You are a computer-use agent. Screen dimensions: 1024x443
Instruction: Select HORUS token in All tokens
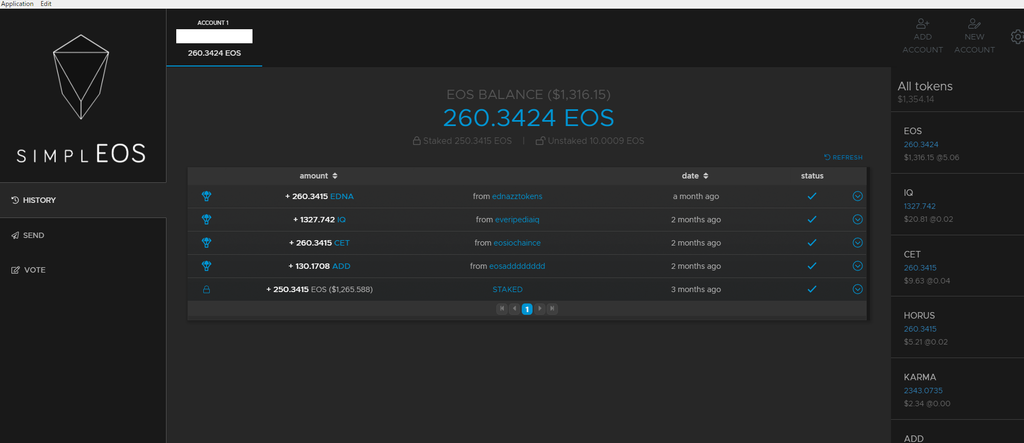(957, 327)
